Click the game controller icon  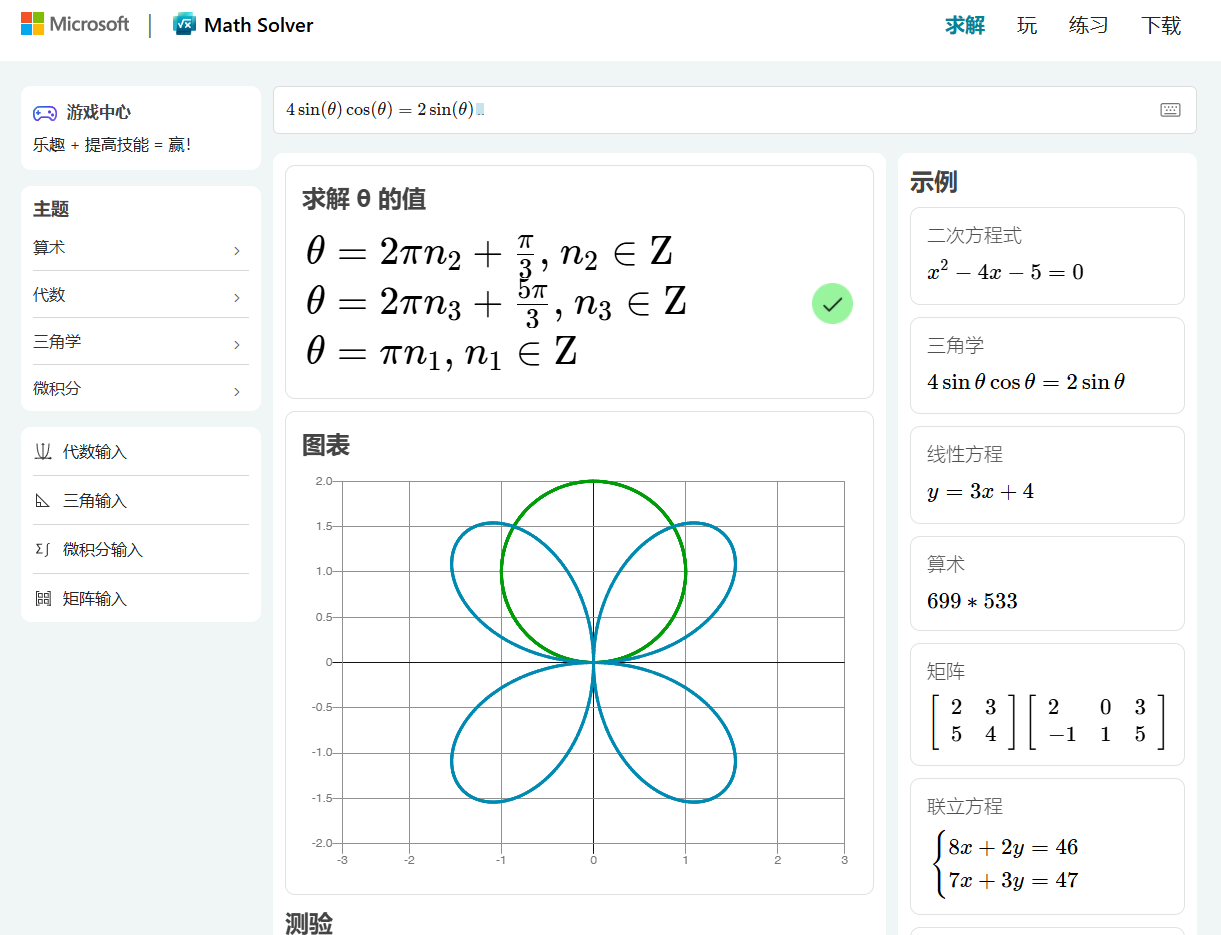45,113
